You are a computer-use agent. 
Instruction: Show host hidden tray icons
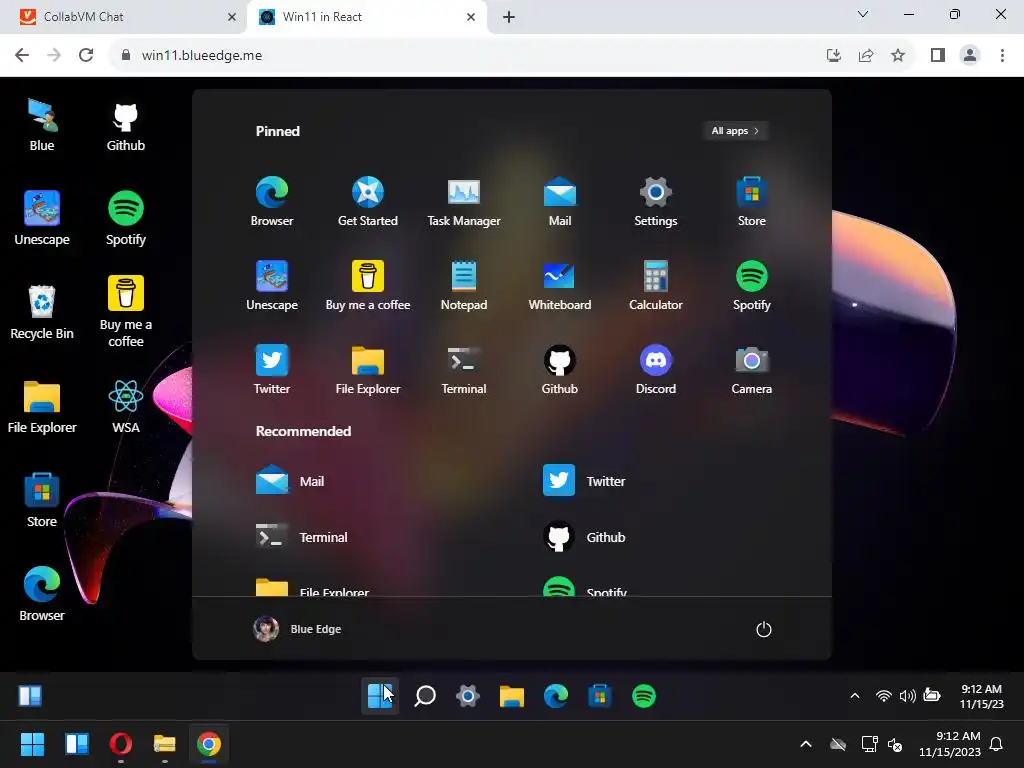(x=806, y=744)
